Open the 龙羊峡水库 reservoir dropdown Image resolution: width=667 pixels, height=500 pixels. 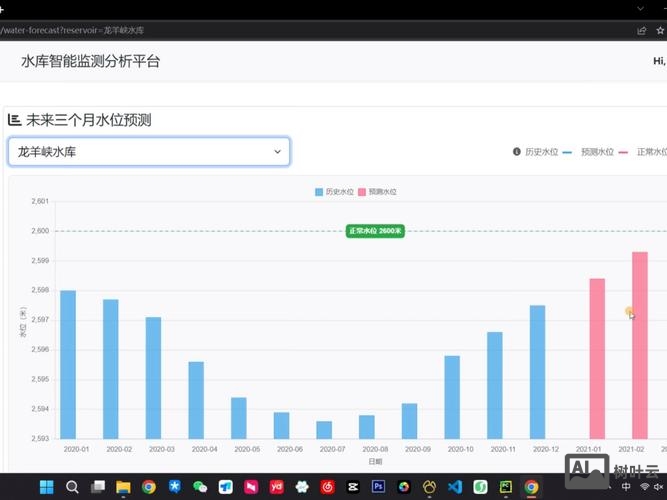click(x=149, y=151)
